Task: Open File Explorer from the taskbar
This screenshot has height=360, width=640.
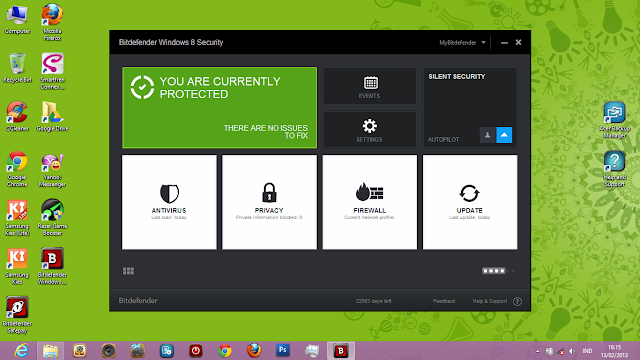Action: [x=51, y=351]
